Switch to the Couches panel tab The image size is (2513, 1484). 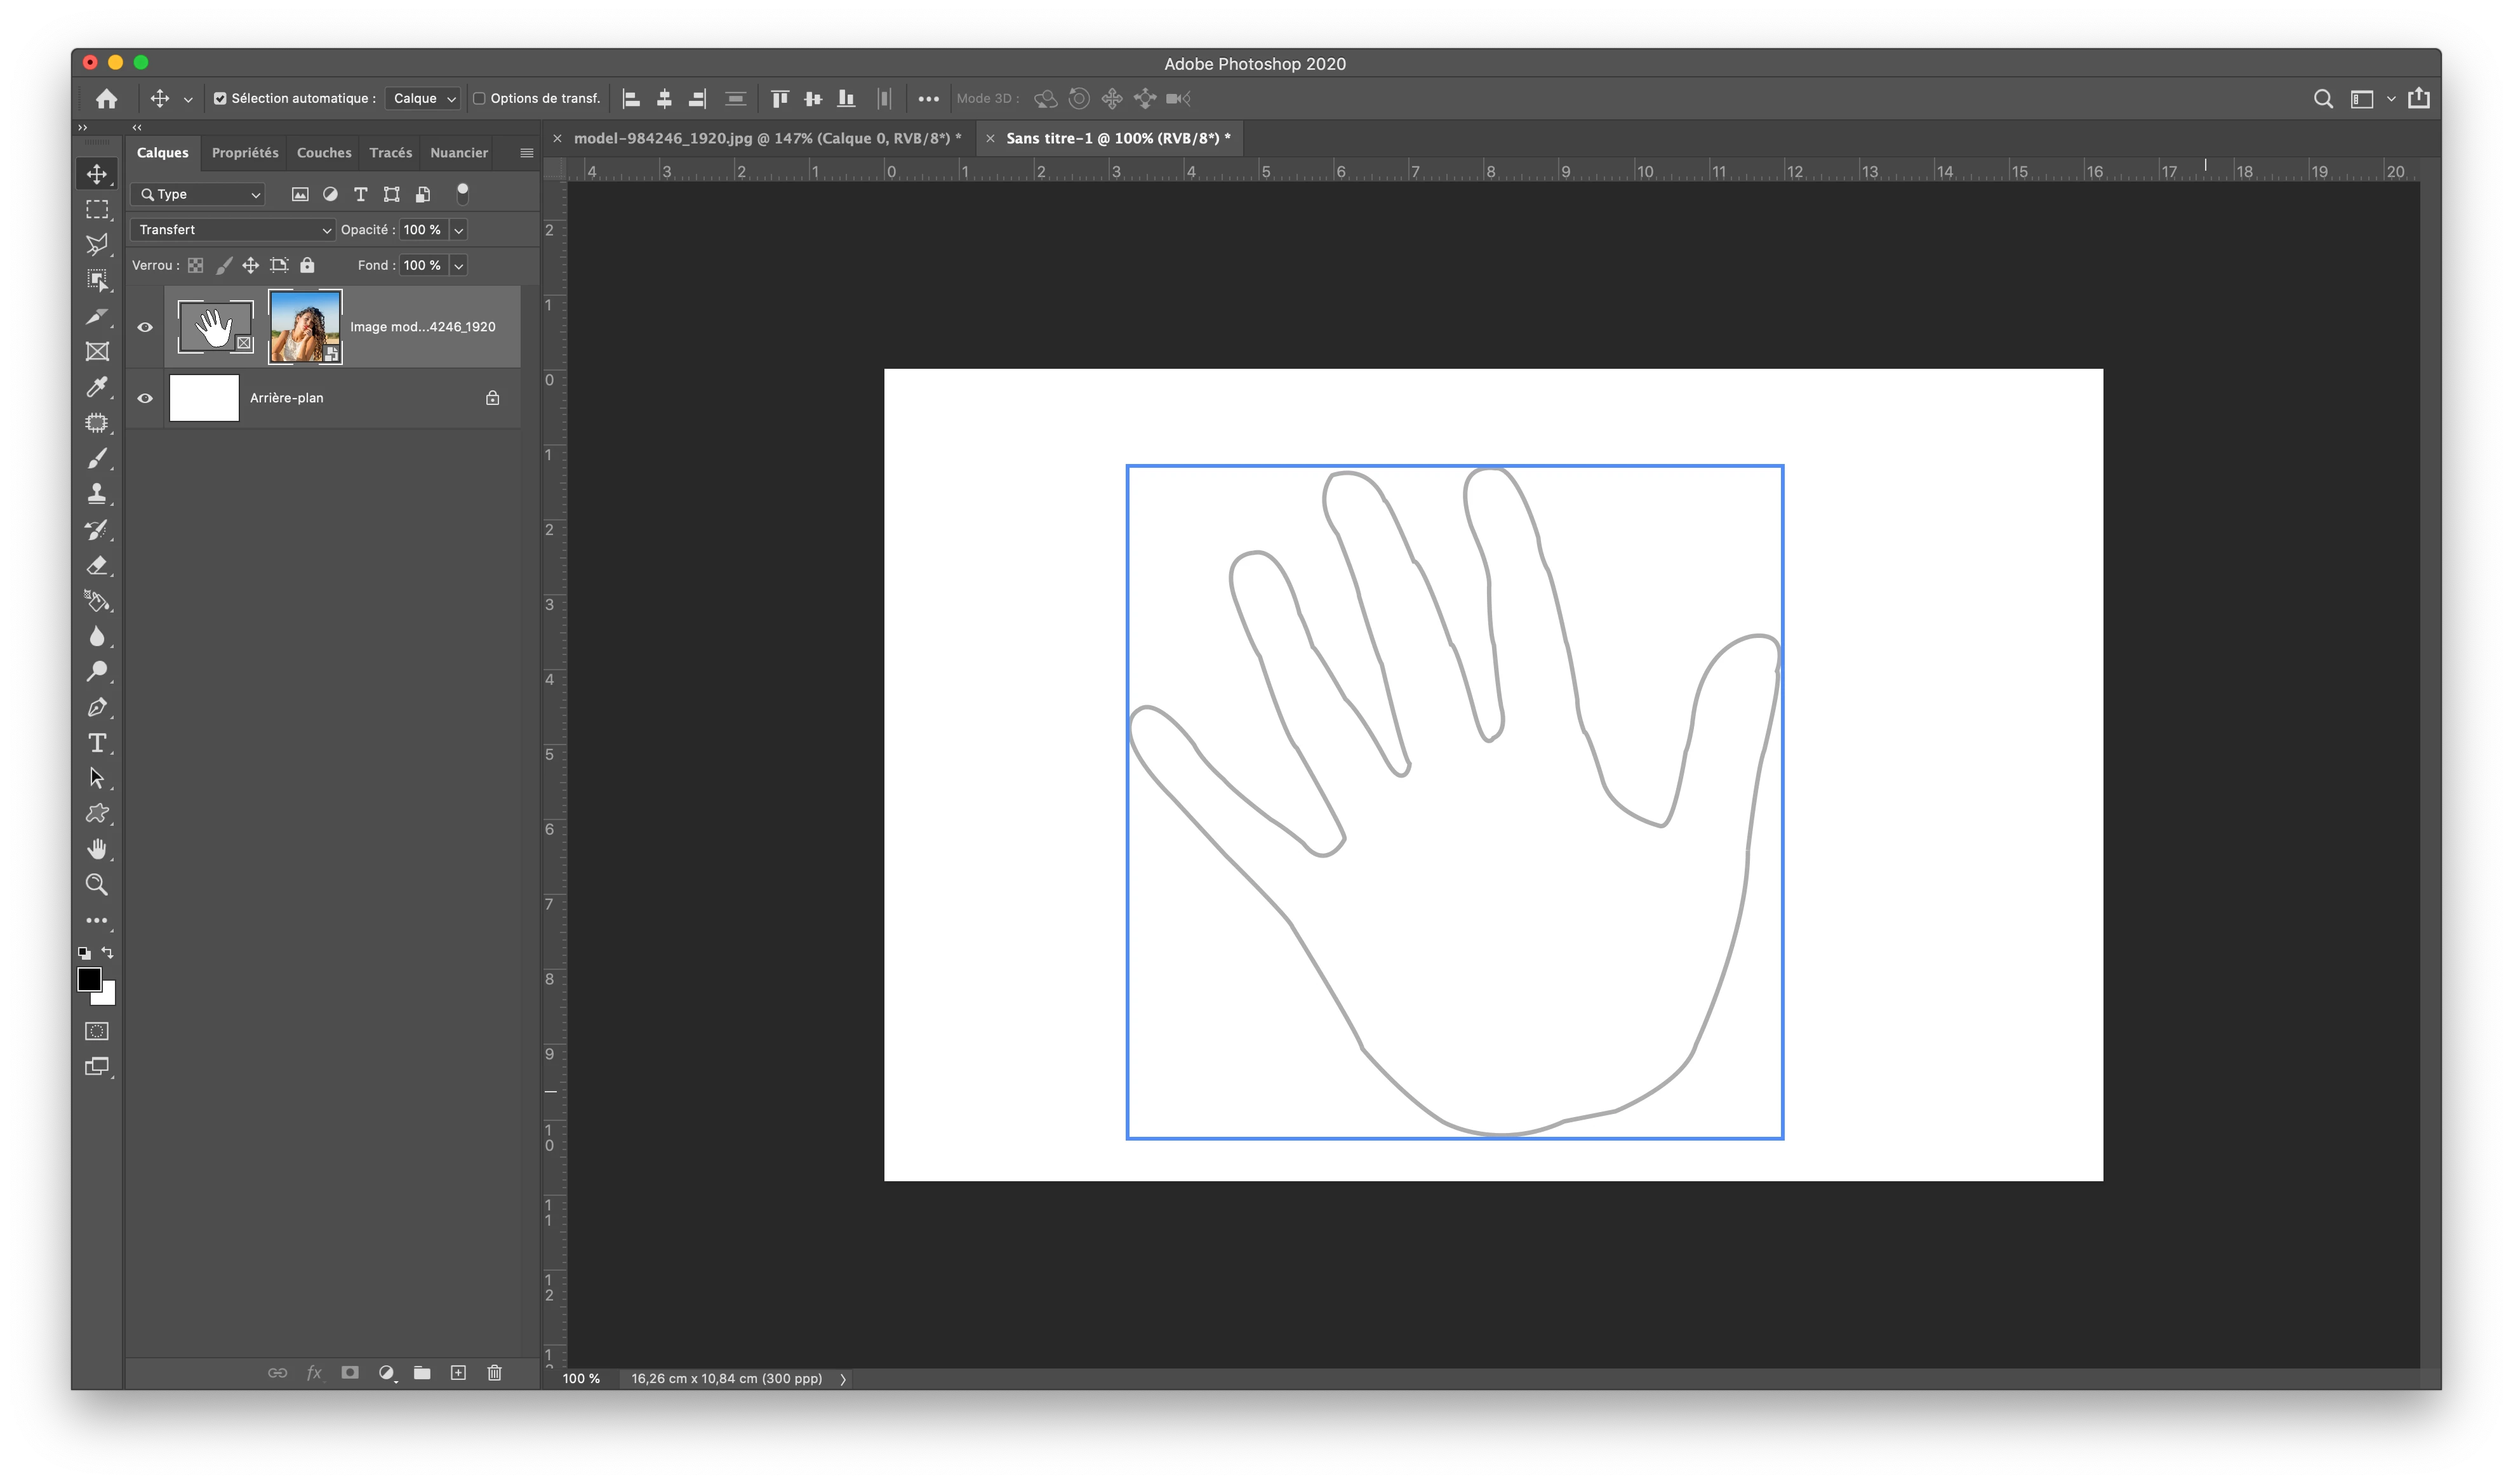click(x=323, y=153)
